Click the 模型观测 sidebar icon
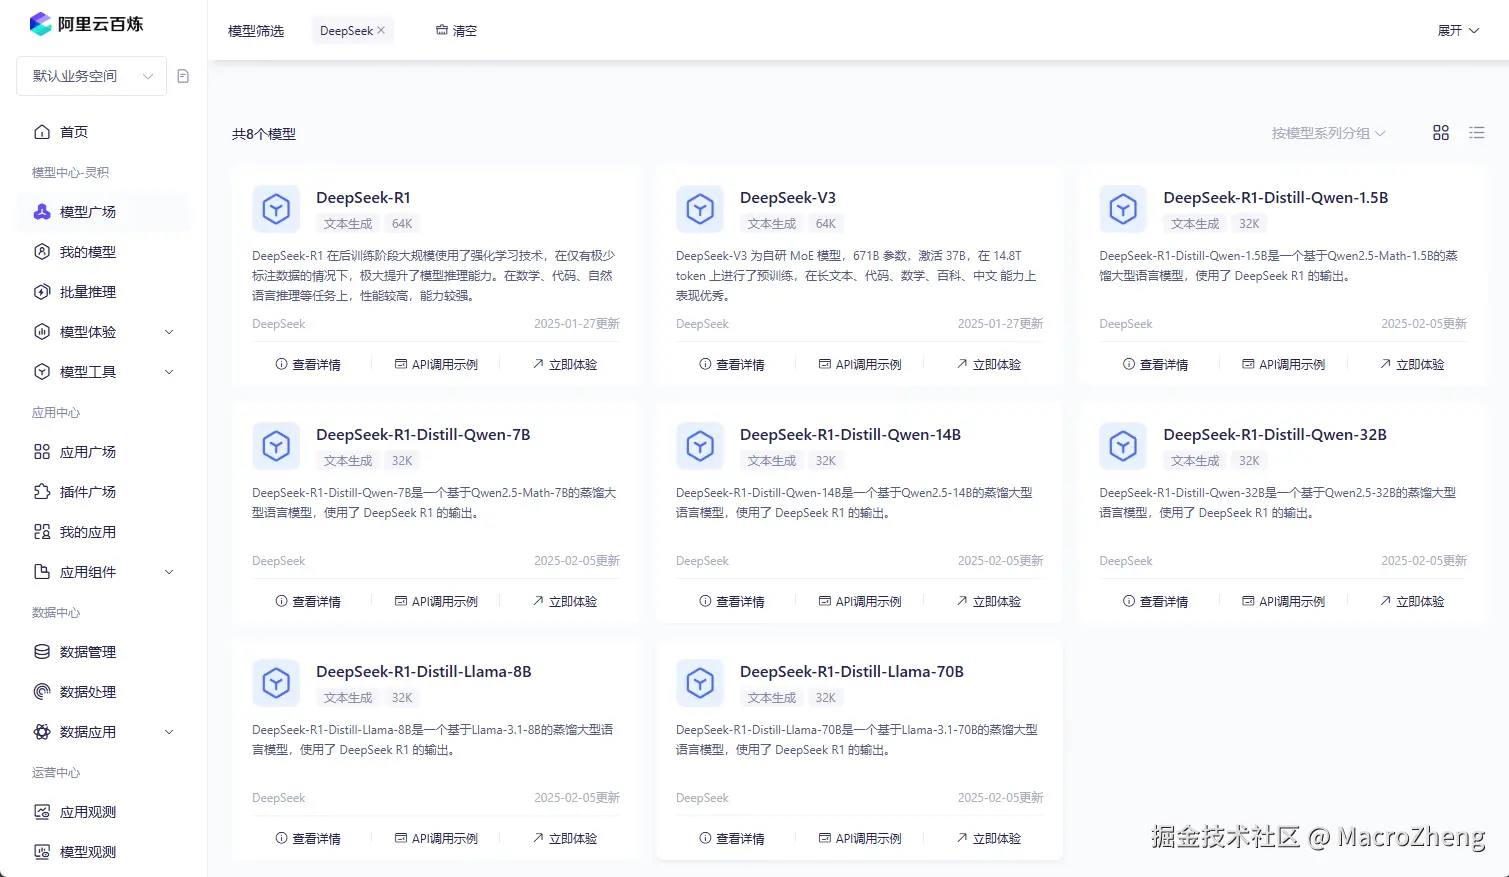 (x=42, y=852)
